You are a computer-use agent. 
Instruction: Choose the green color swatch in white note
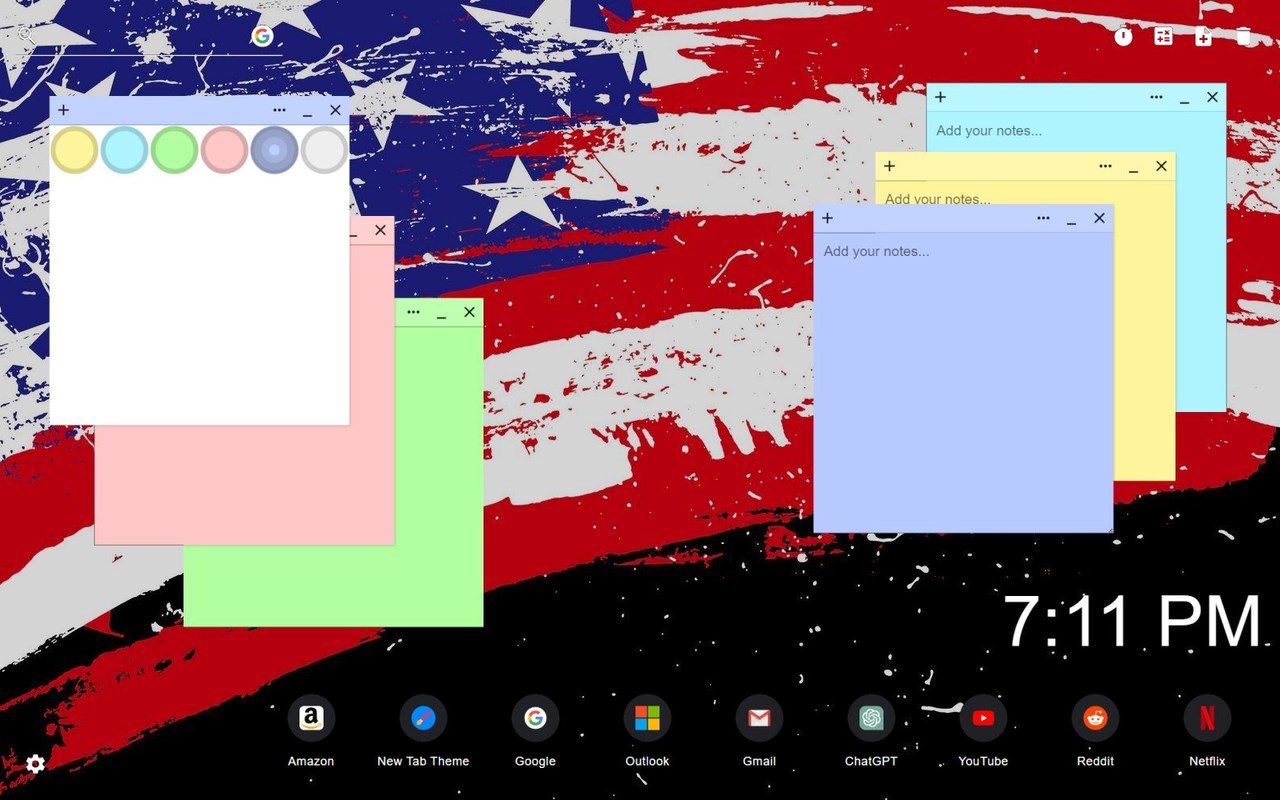coord(174,150)
